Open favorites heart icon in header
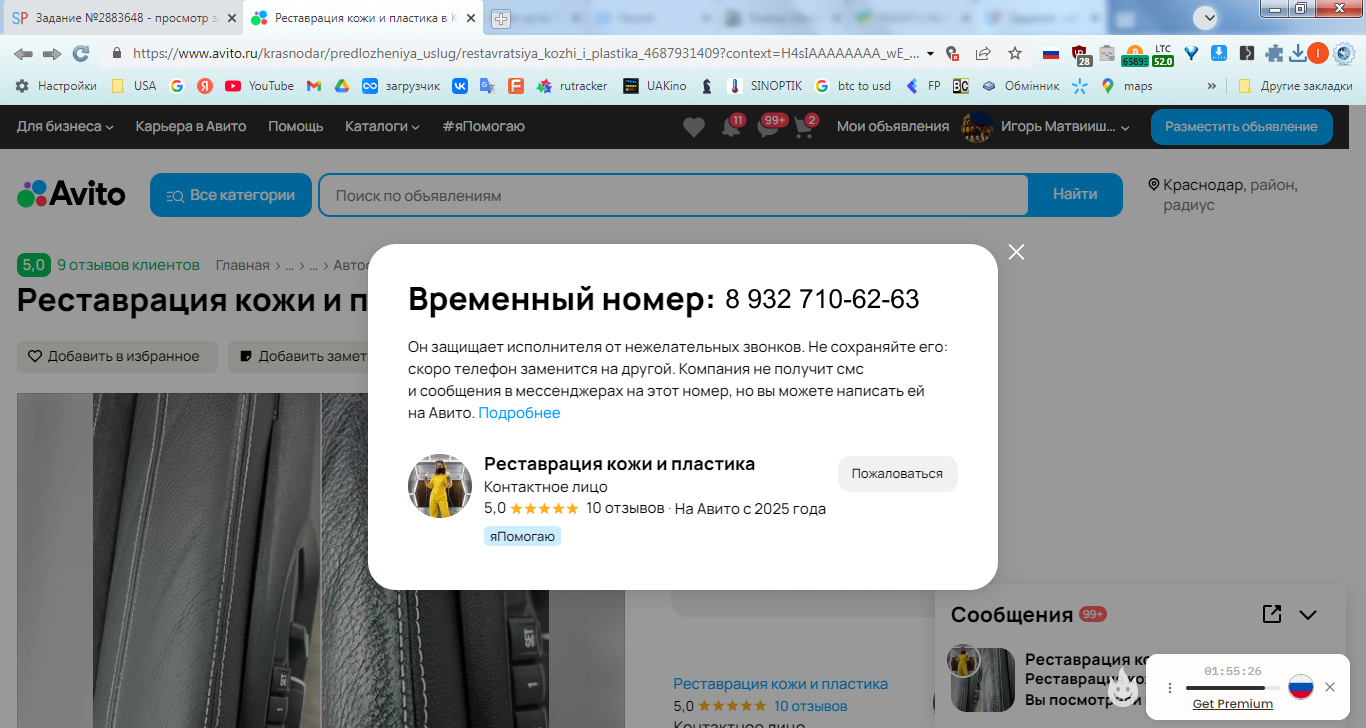The height and width of the screenshot is (728, 1366). [x=693, y=127]
